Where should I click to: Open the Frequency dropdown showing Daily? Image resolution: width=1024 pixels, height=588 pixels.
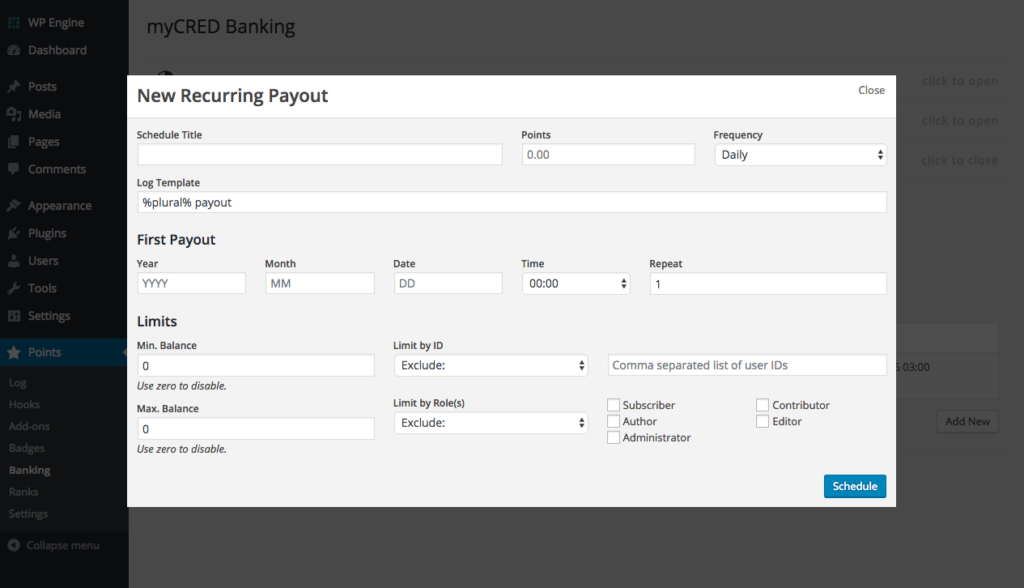798,154
